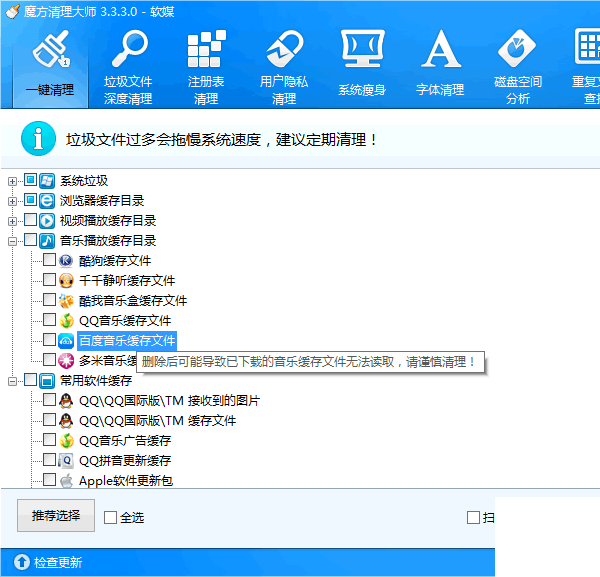Click the icon beside QQ音乐广告缓存
Image resolution: width=600 pixels, height=577 pixels.
point(66,440)
